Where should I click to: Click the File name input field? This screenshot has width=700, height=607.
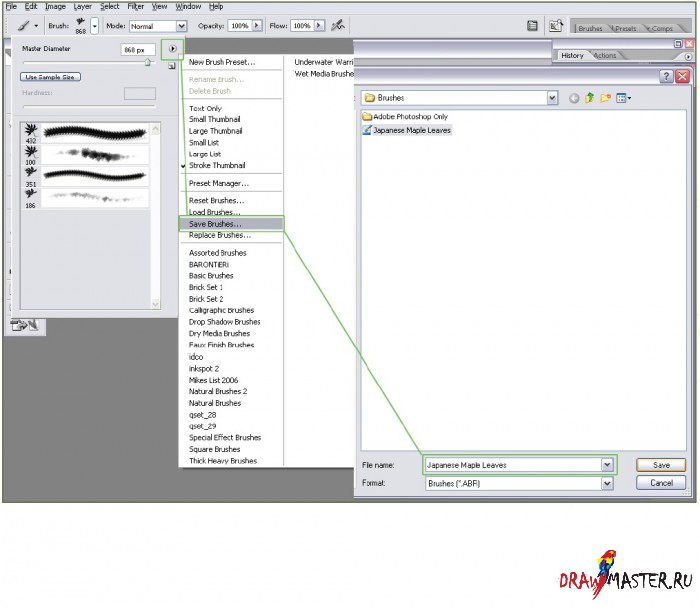[x=513, y=465]
